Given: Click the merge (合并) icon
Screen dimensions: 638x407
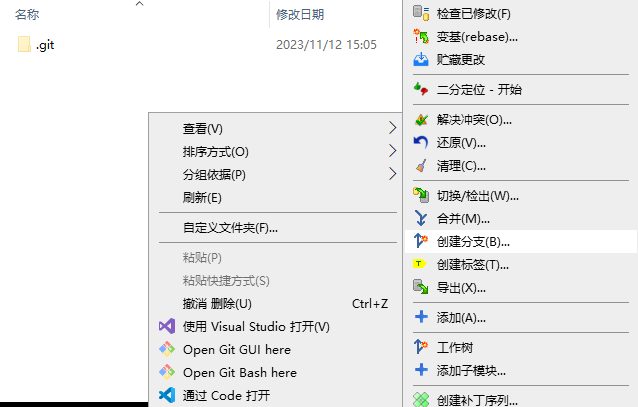Looking at the screenshot, I should coord(421,218).
